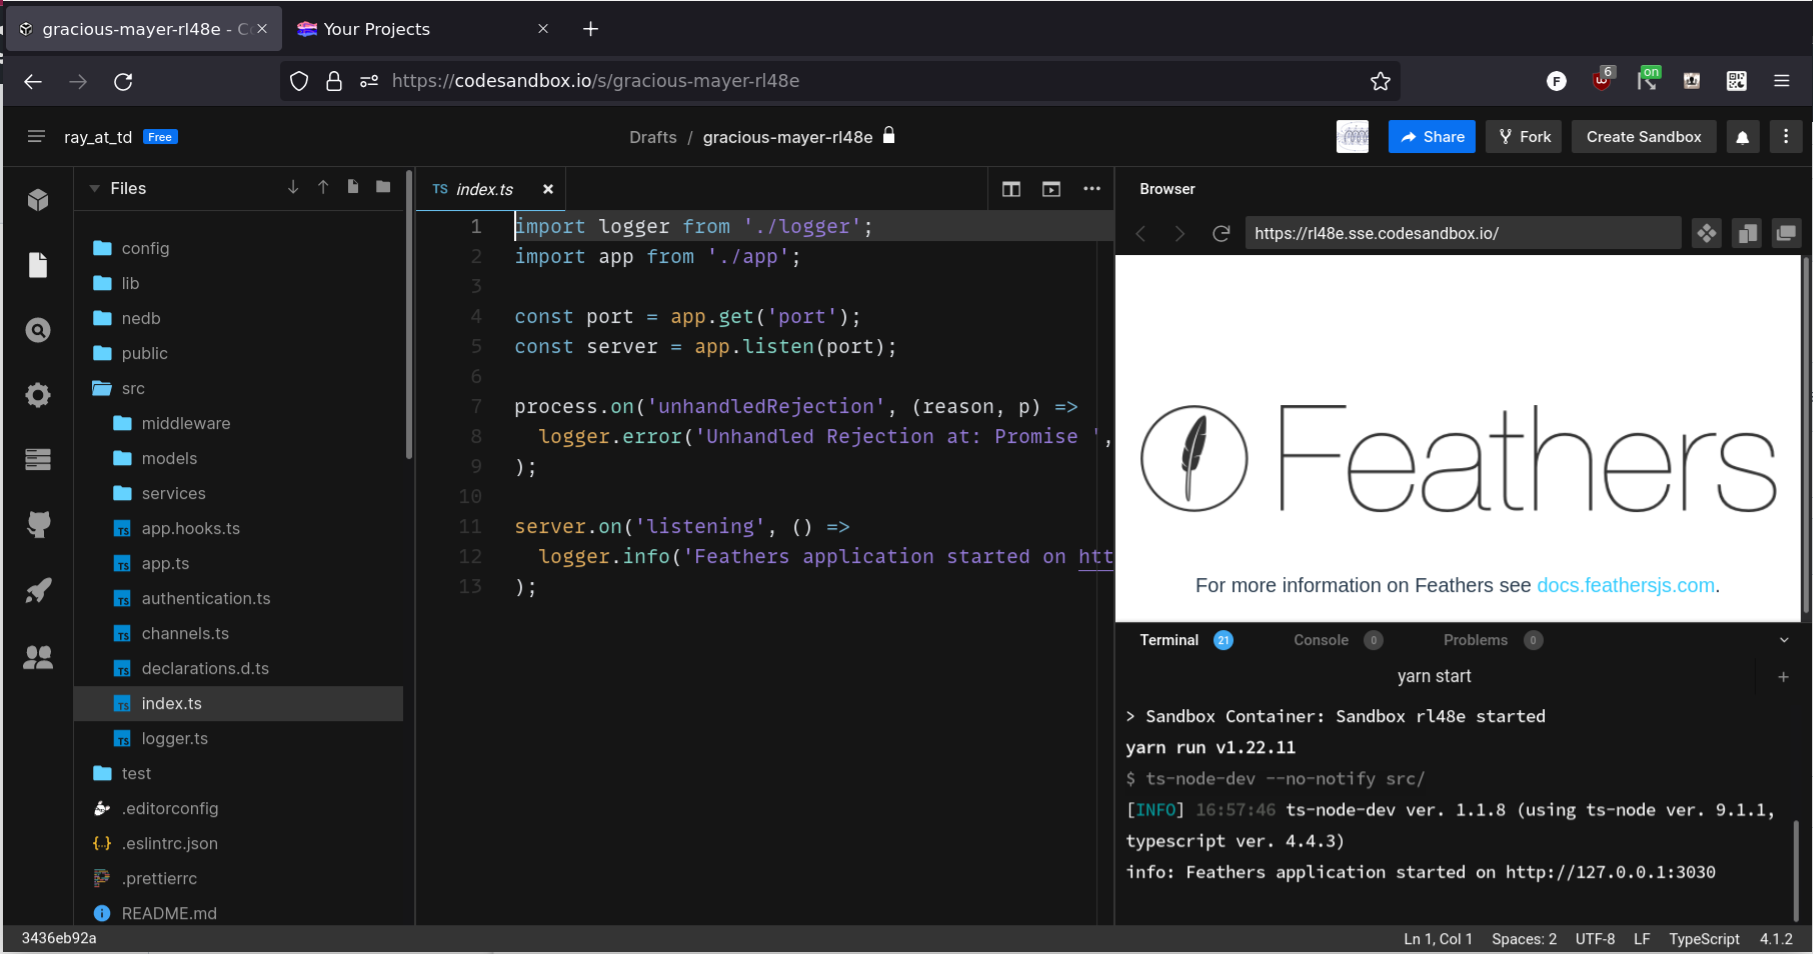Split the editor using the split-view icon

(1011, 189)
